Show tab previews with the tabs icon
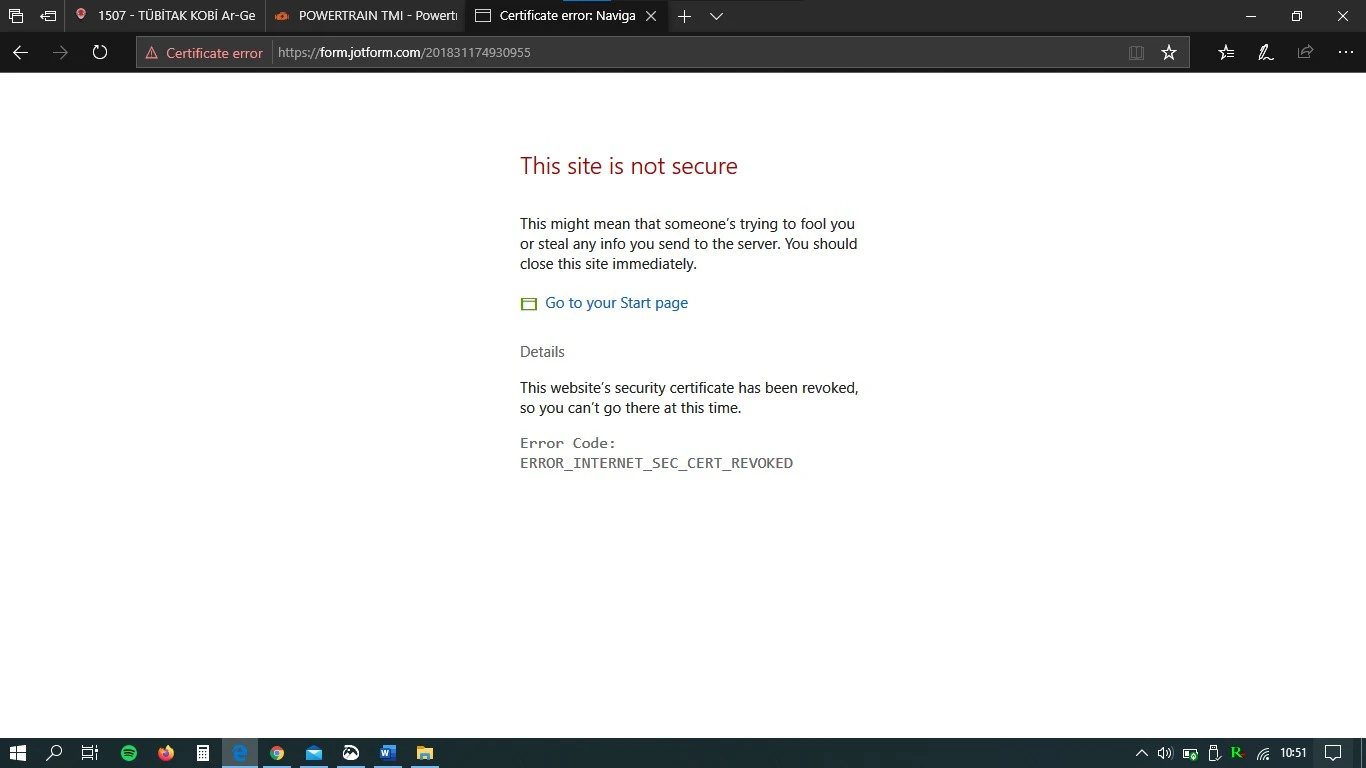 click(x=15, y=15)
